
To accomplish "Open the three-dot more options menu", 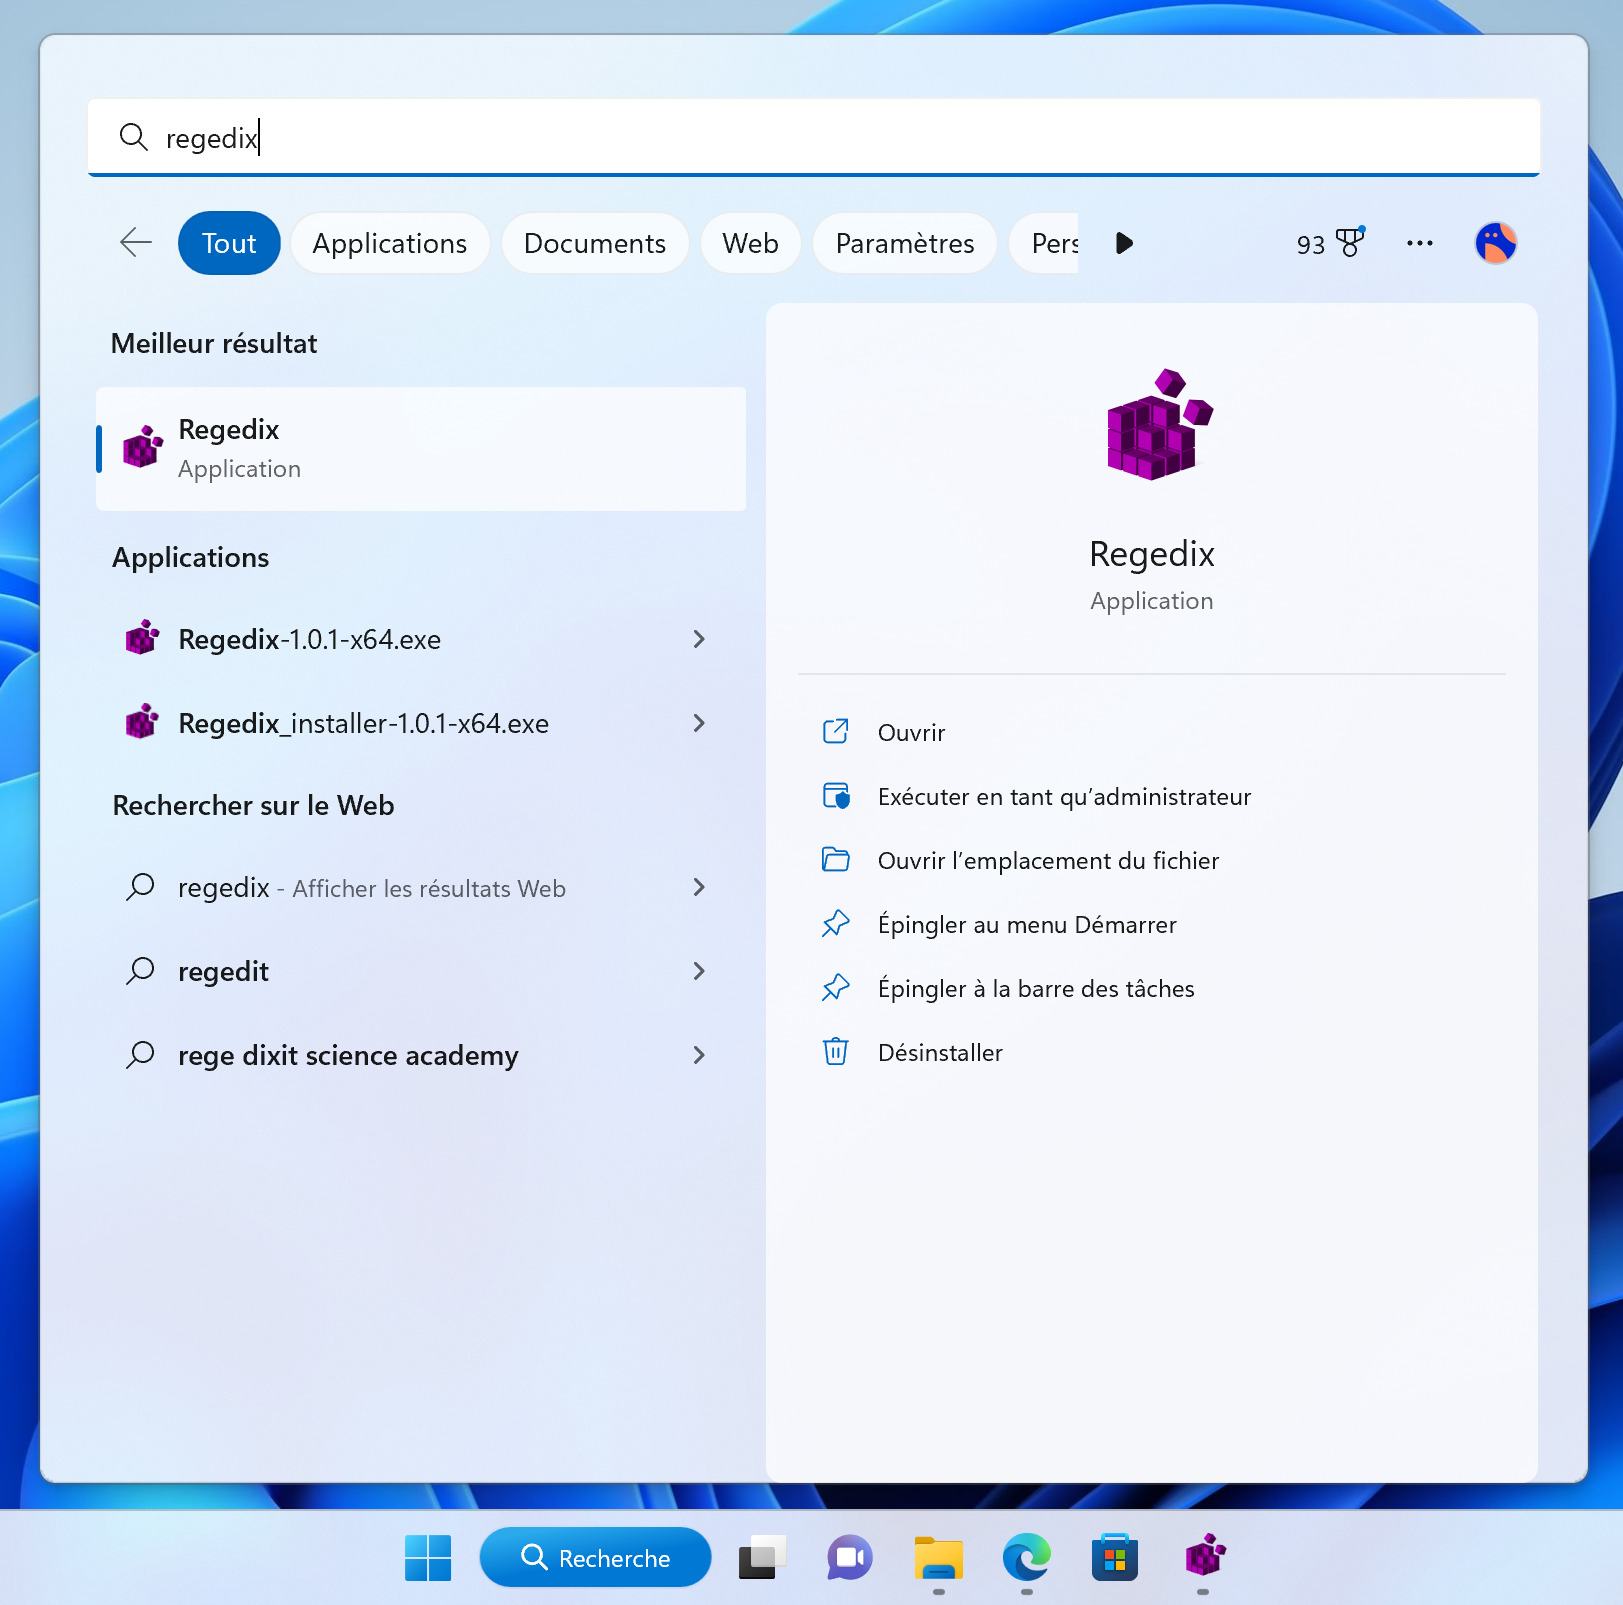I will coord(1420,243).
